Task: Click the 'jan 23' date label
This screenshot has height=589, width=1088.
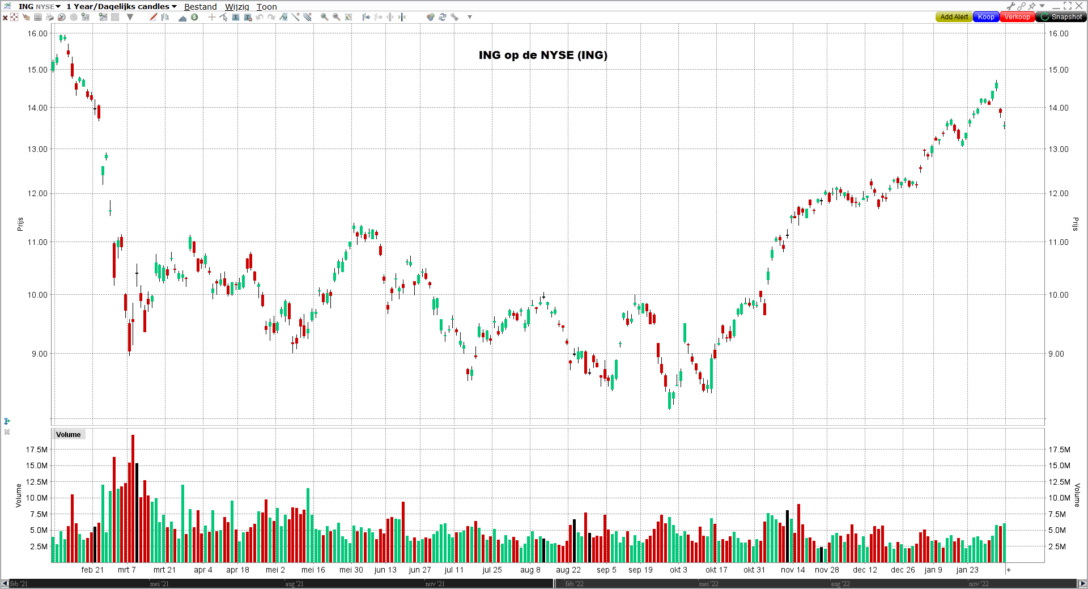Action: click(x=967, y=570)
